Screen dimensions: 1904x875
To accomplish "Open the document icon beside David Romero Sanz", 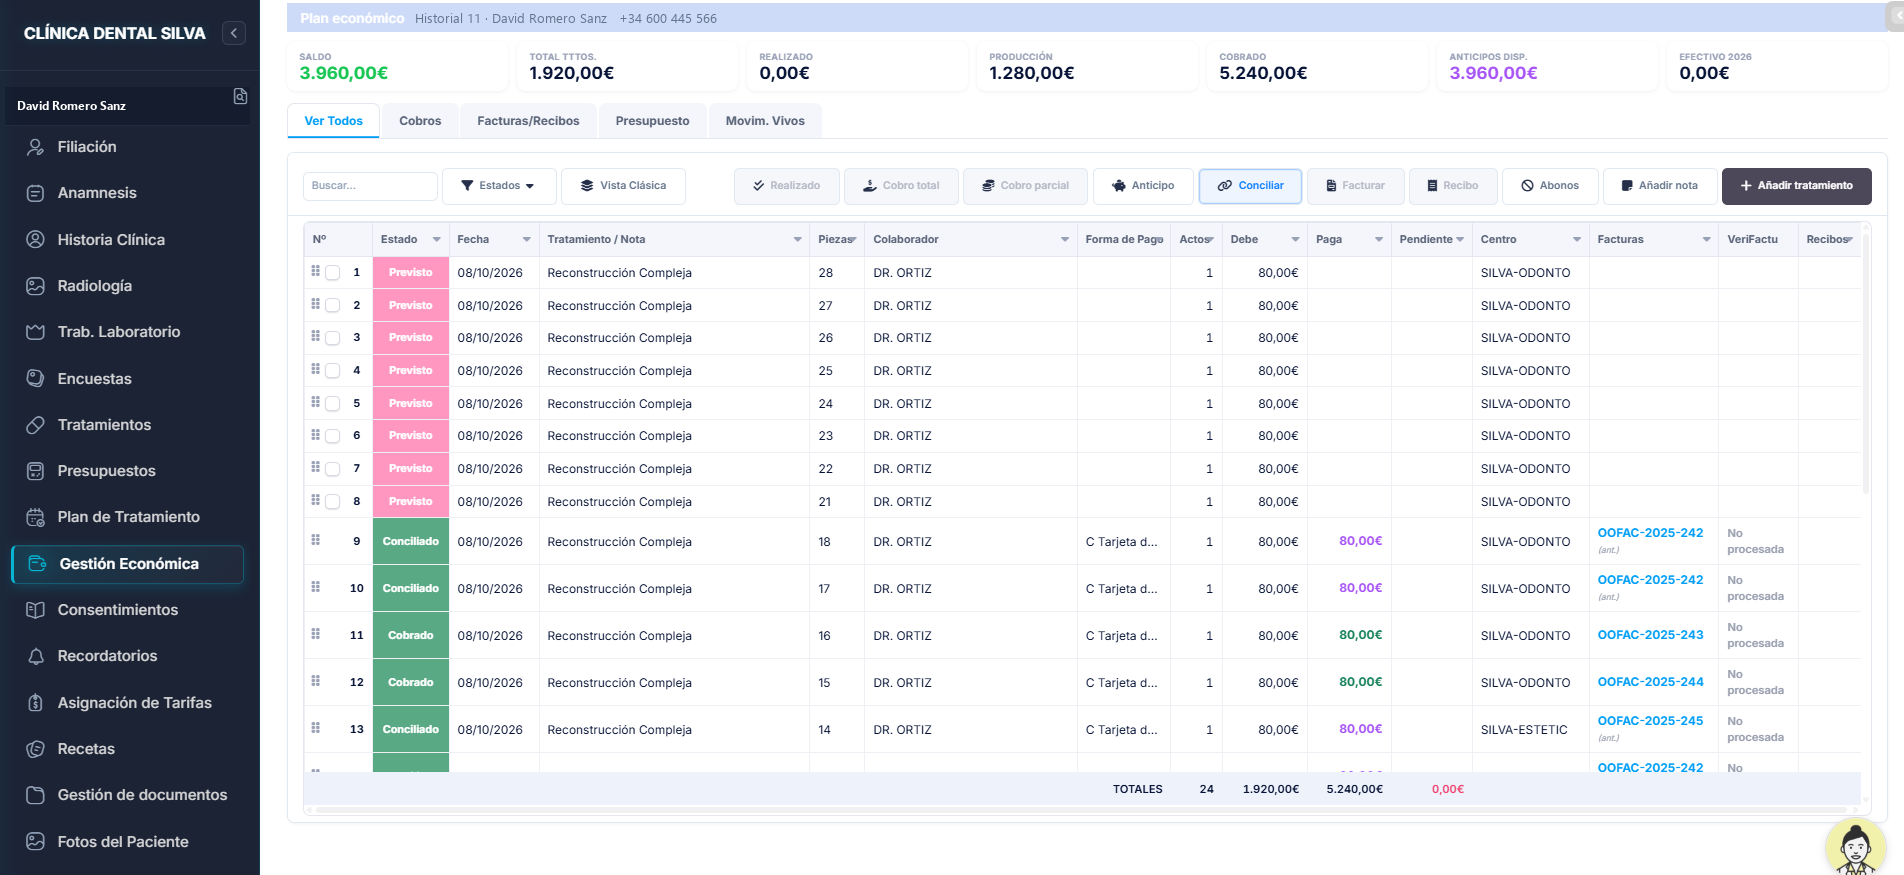I will point(240,96).
